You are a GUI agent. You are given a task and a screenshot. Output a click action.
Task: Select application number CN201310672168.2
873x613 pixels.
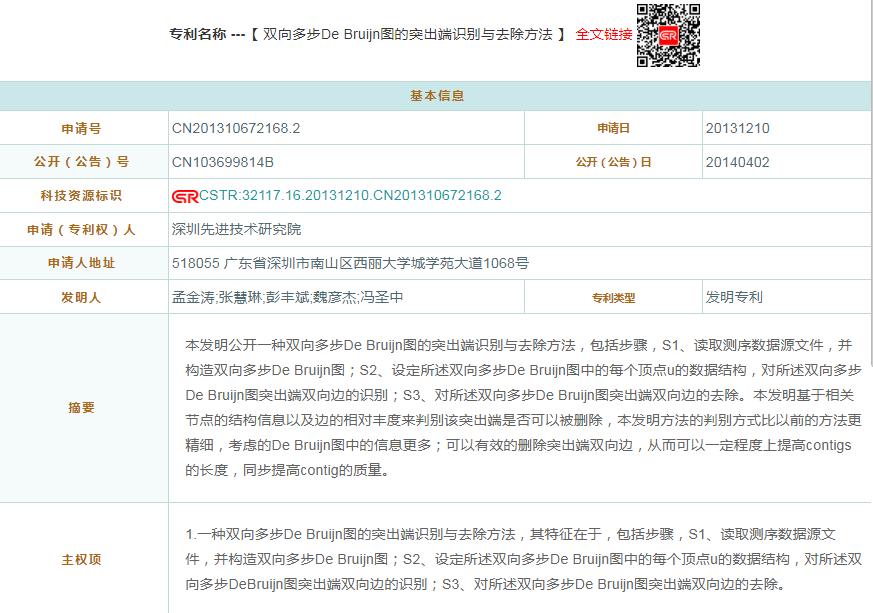pyautogui.click(x=236, y=129)
